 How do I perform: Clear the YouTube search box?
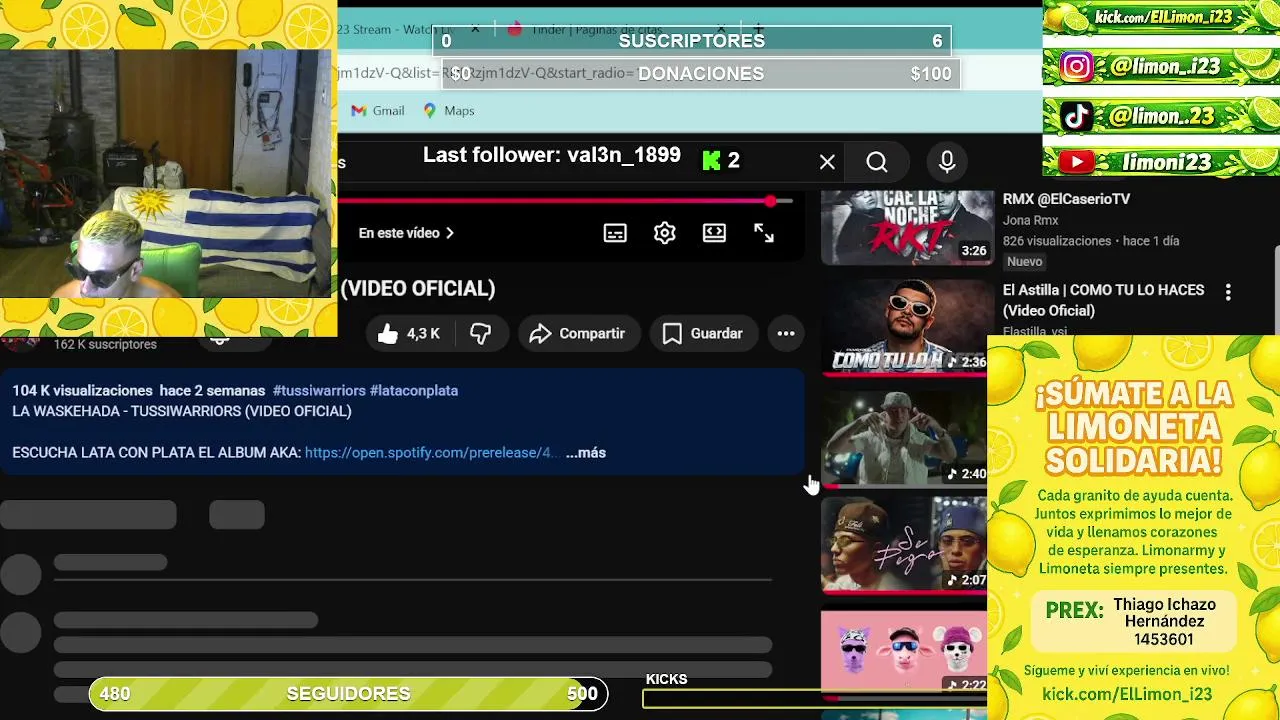(827, 162)
